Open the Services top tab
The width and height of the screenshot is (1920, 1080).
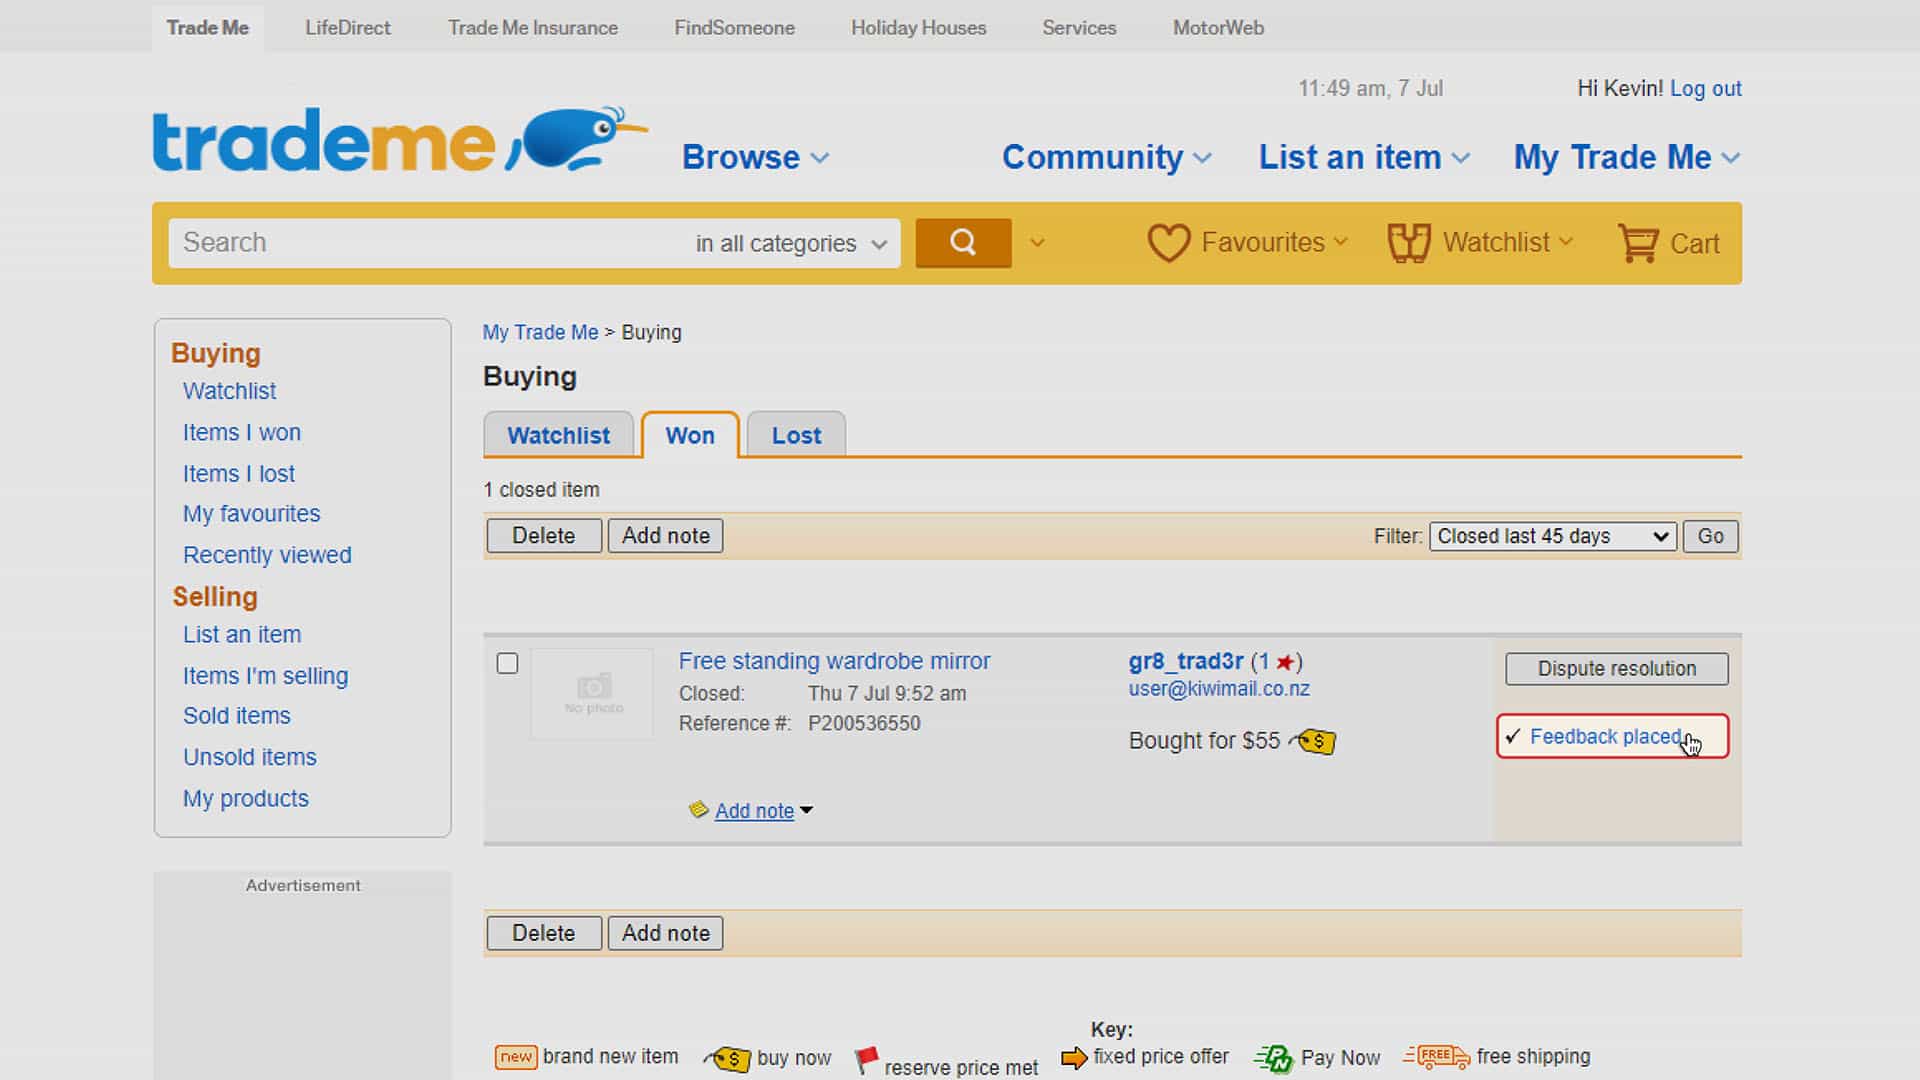click(1079, 28)
